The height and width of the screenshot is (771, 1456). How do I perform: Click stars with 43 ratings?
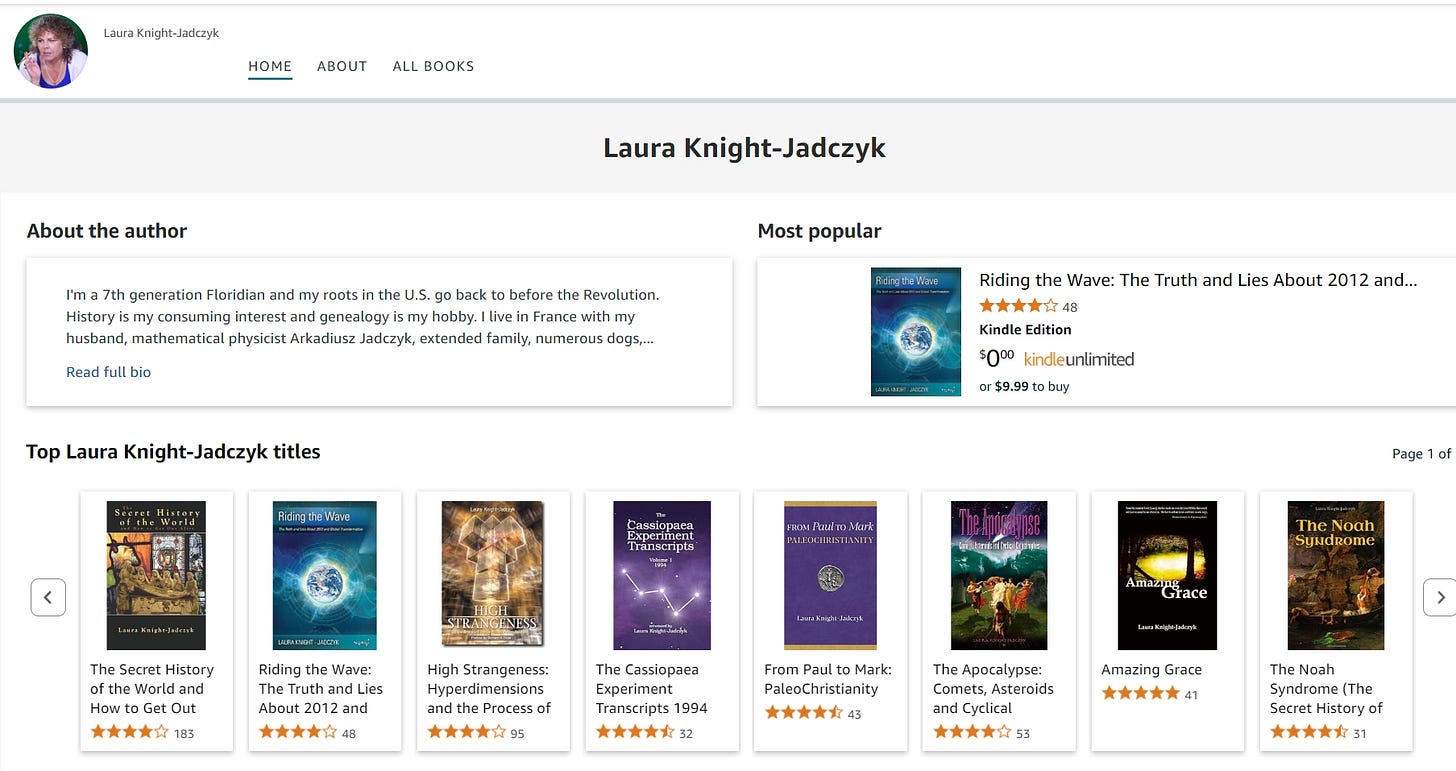(803, 713)
